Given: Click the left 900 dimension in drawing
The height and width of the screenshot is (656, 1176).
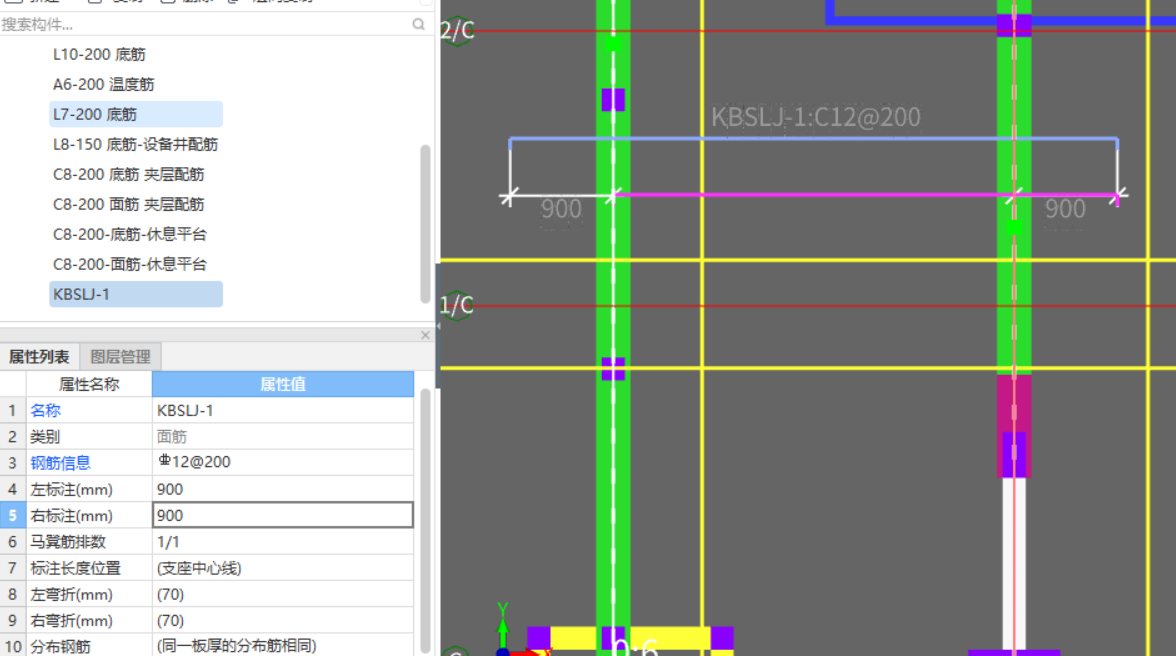Looking at the screenshot, I should click(x=561, y=209).
